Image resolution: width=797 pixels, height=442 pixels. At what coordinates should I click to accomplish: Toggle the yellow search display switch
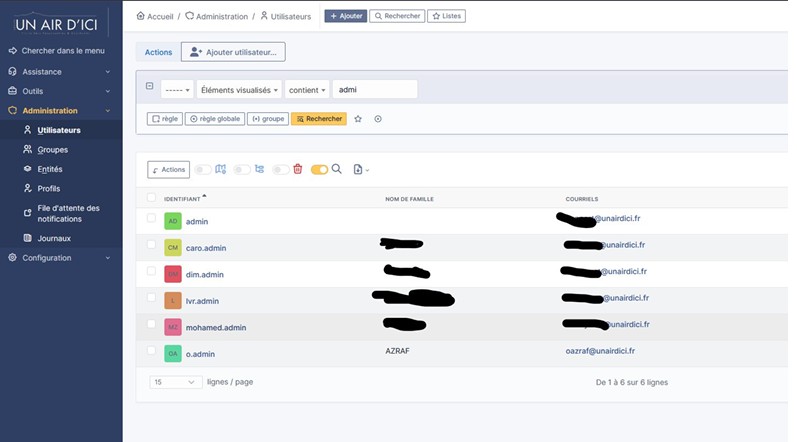[x=319, y=170]
